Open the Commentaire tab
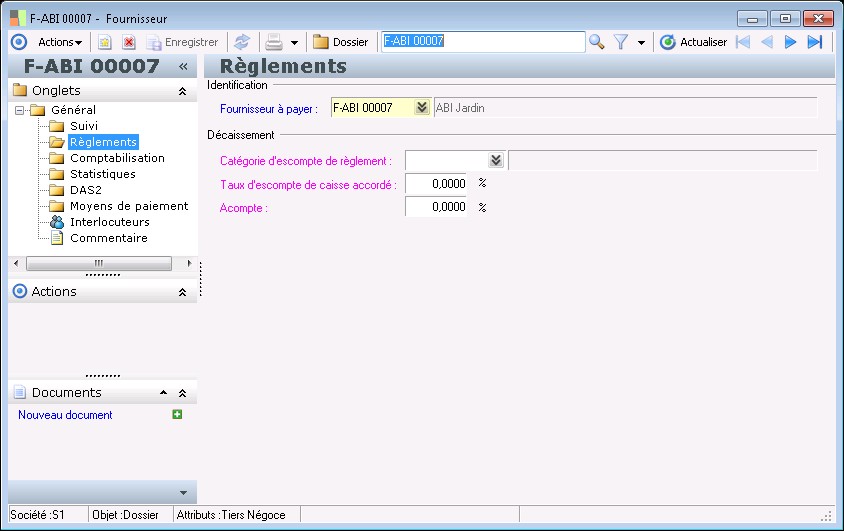The height and width of the screenshot is (531, 844). pyautogui.click(x=108, y=238)
